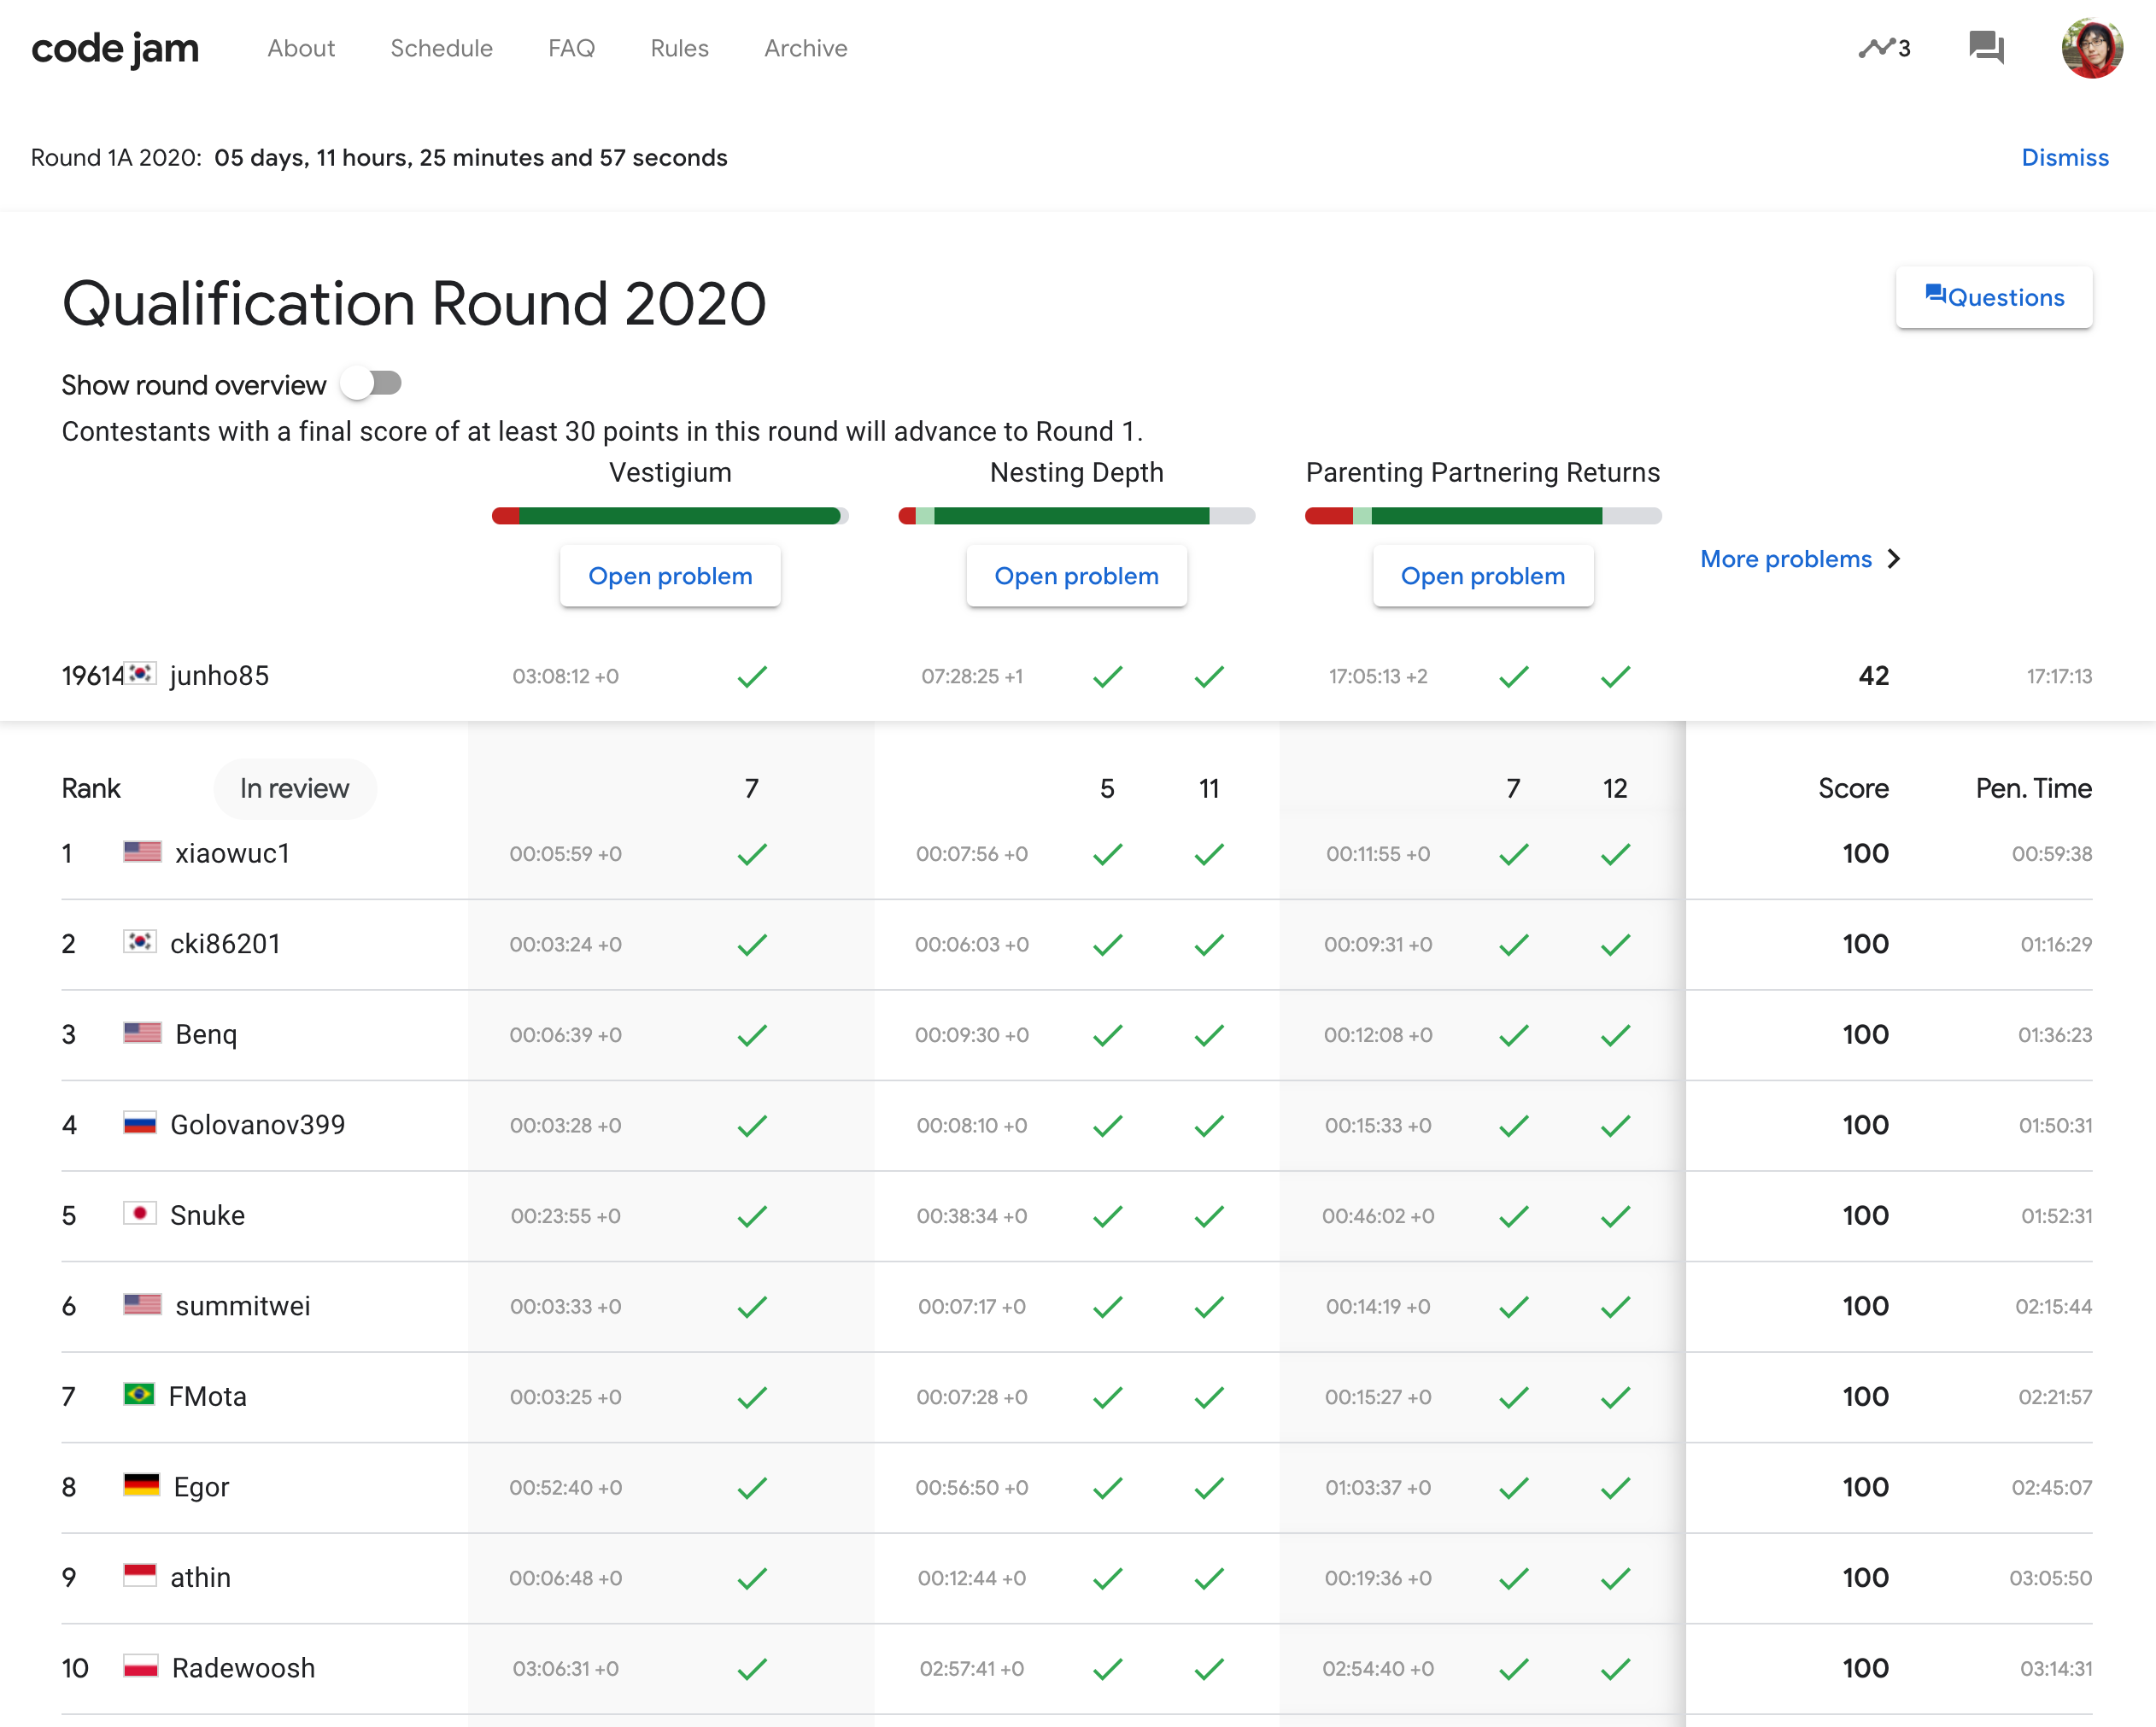Toggle the Show round overview switch
The width and height of the screenshot is (2156, 1727).
[x=371, y=384]
